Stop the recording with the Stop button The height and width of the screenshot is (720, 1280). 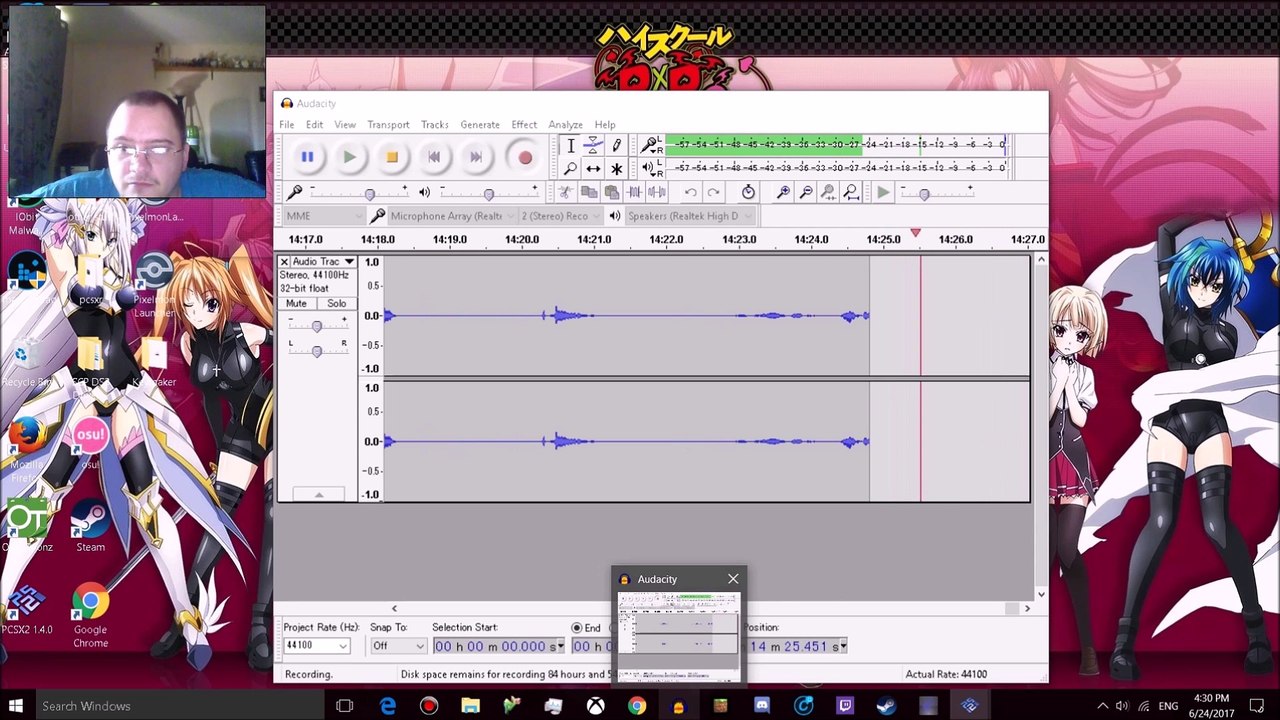coord(392,157)
